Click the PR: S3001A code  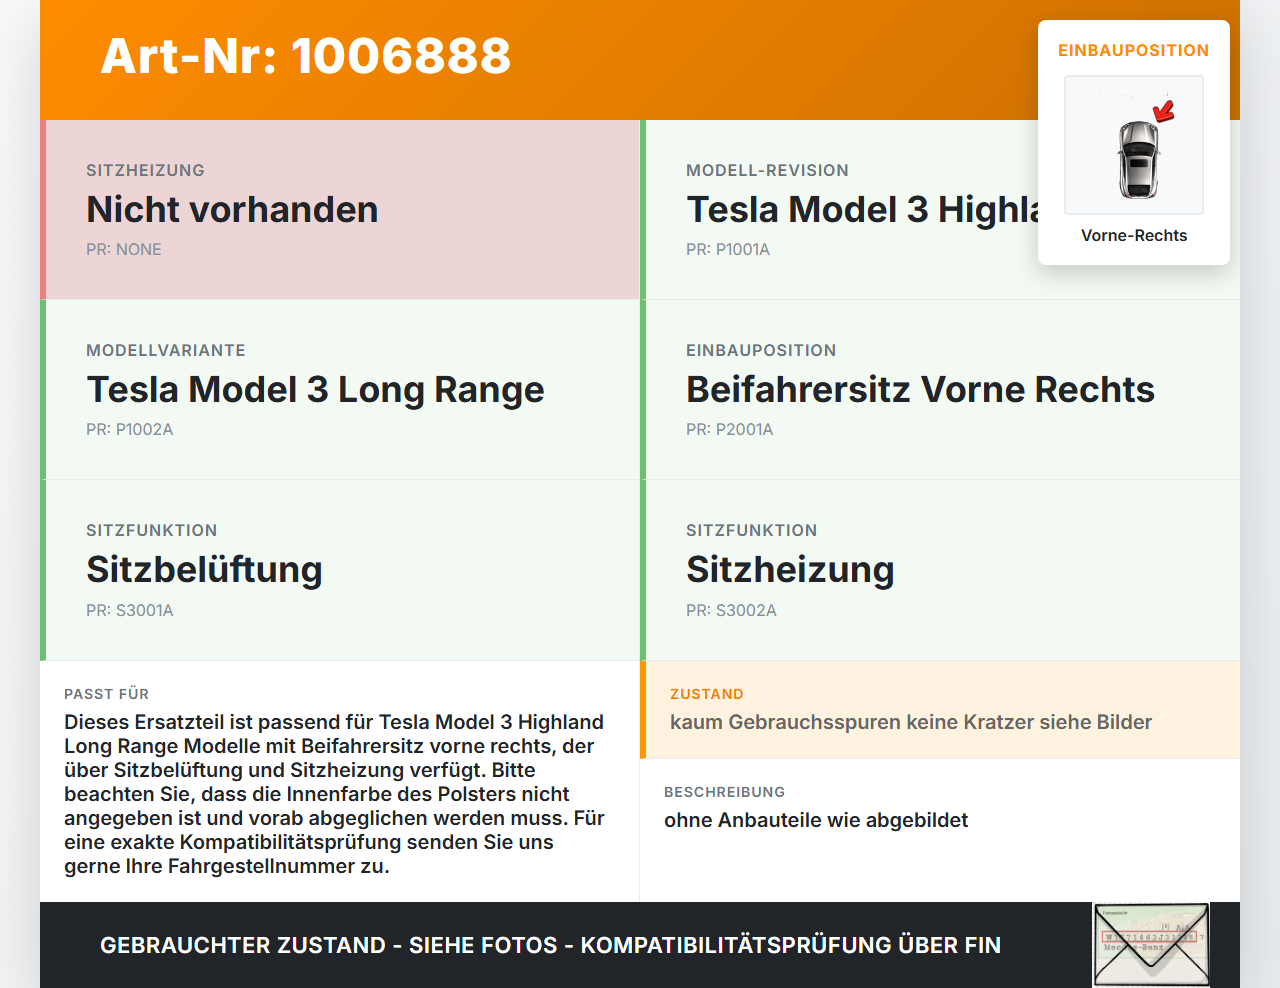coord(130,610)
